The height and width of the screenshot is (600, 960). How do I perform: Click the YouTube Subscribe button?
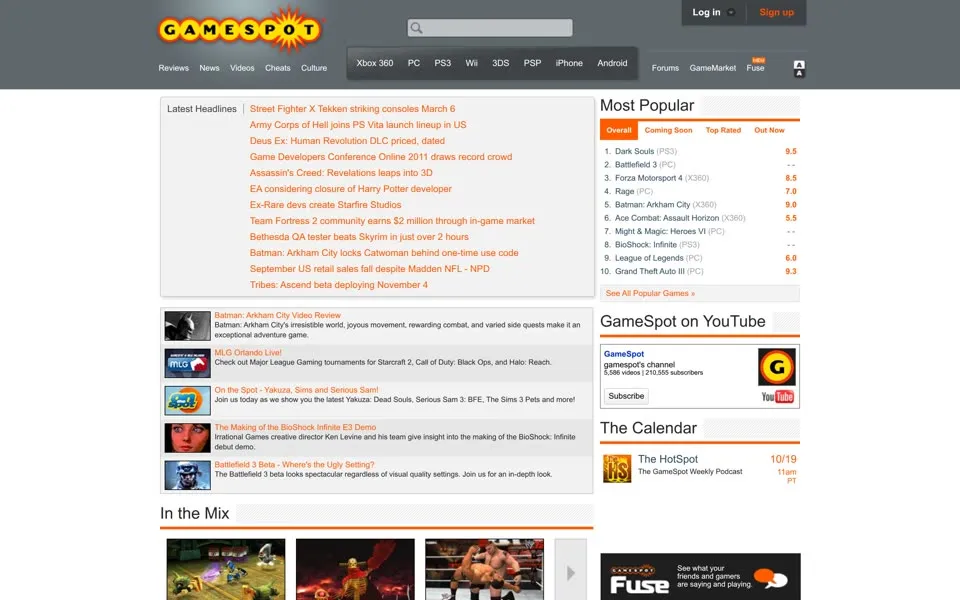pos(626,396)
